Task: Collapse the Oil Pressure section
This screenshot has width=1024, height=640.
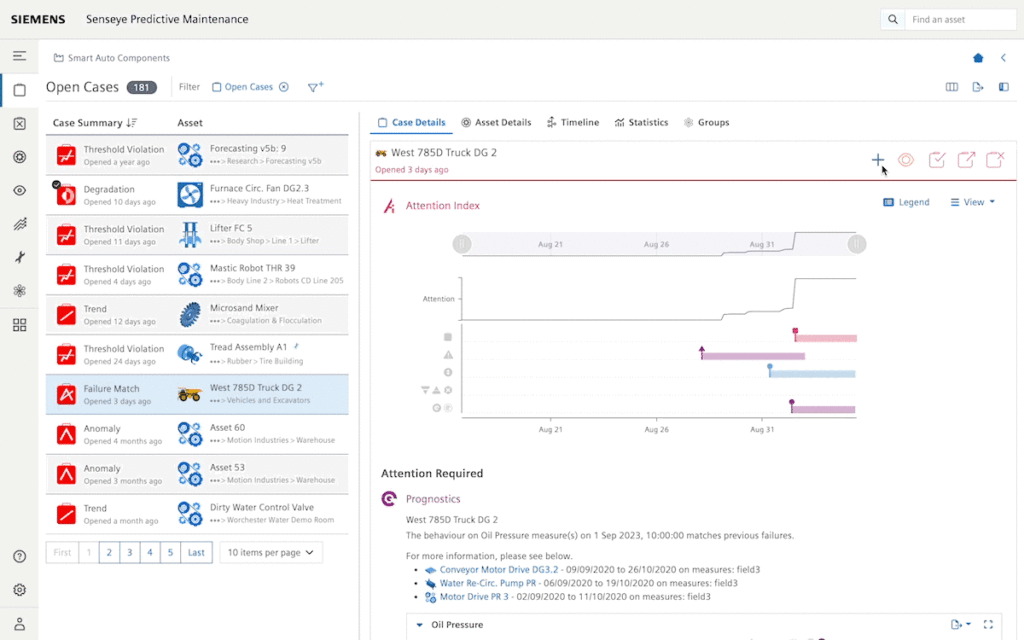Action: [x=420, y=625]
